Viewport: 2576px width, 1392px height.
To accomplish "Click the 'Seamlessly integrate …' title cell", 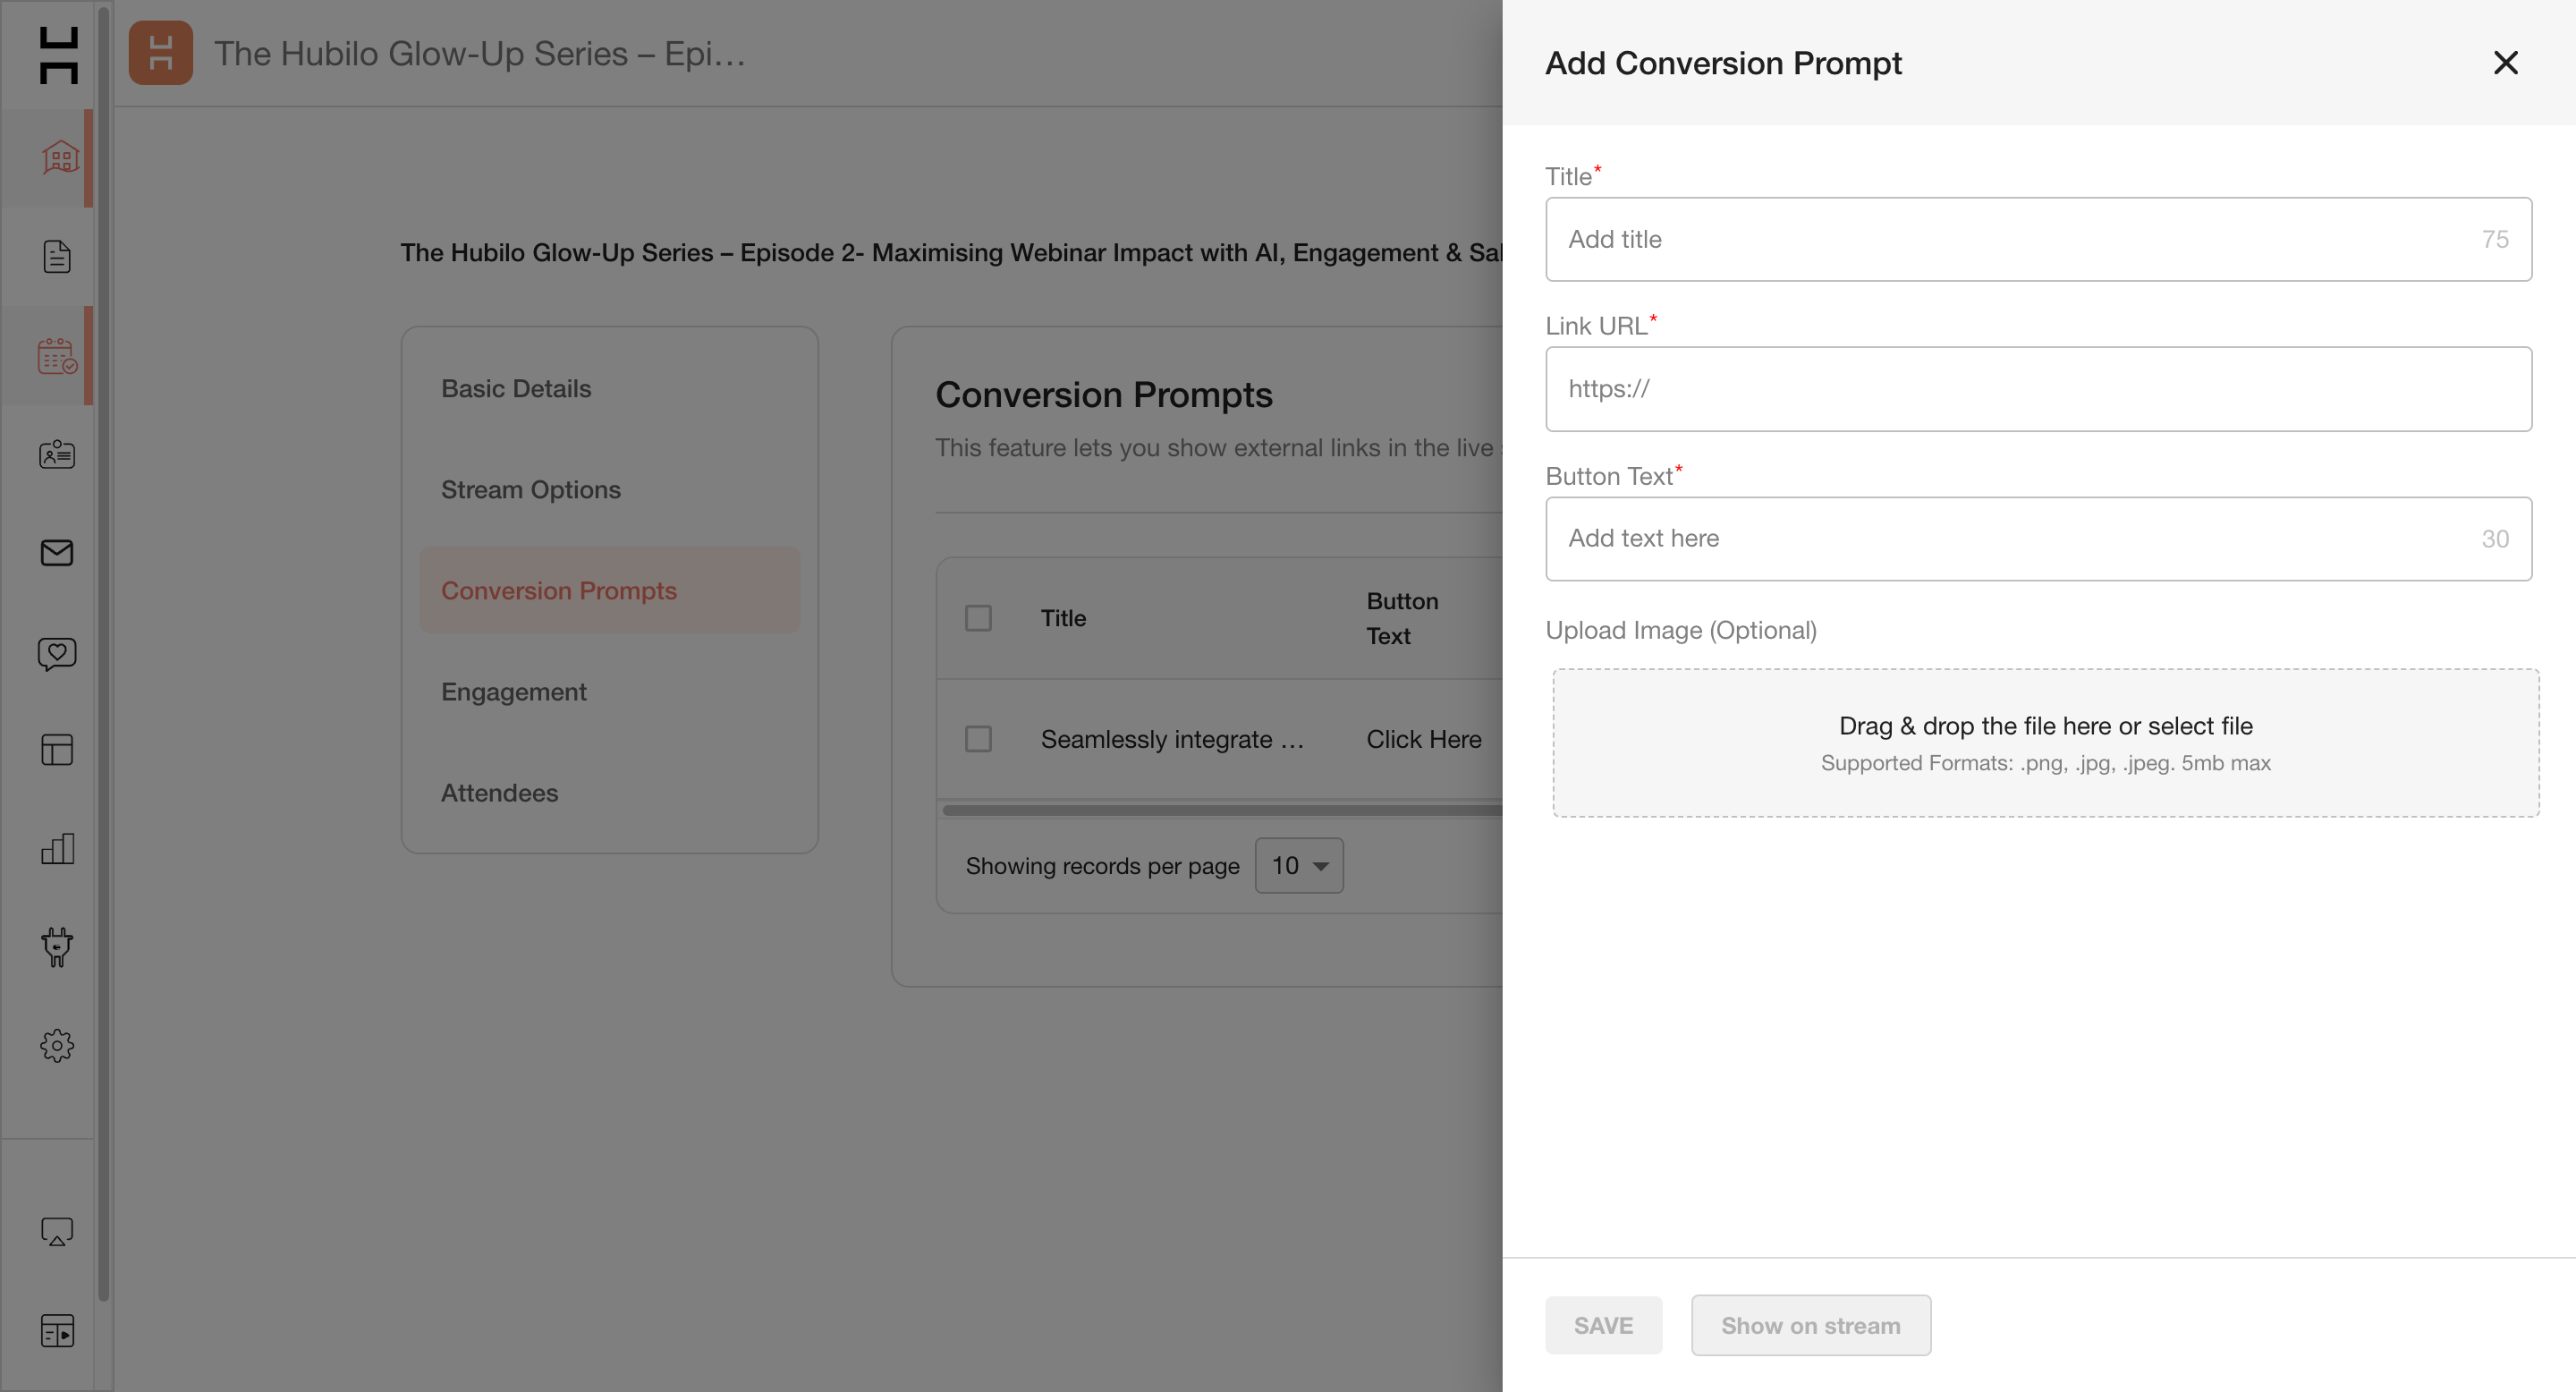I will (1172, 739).
